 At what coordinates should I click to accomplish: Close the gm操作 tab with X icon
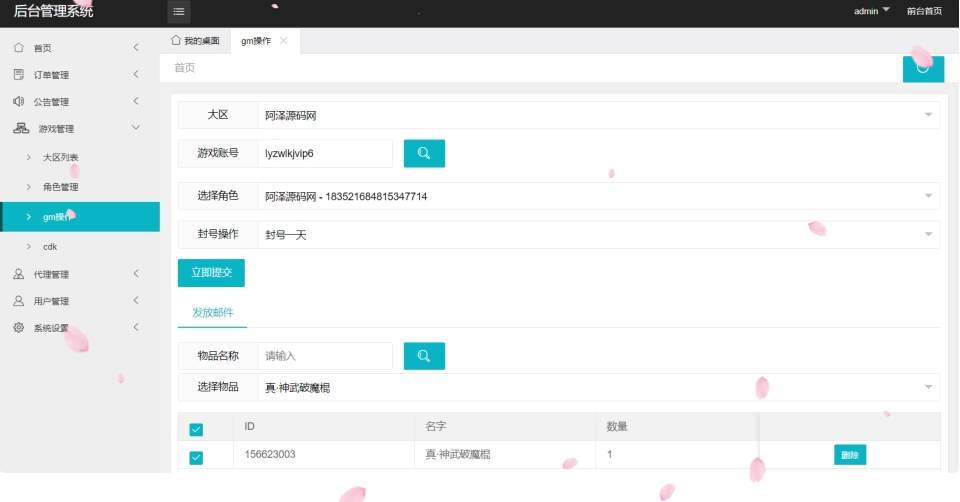pos(284,40)
